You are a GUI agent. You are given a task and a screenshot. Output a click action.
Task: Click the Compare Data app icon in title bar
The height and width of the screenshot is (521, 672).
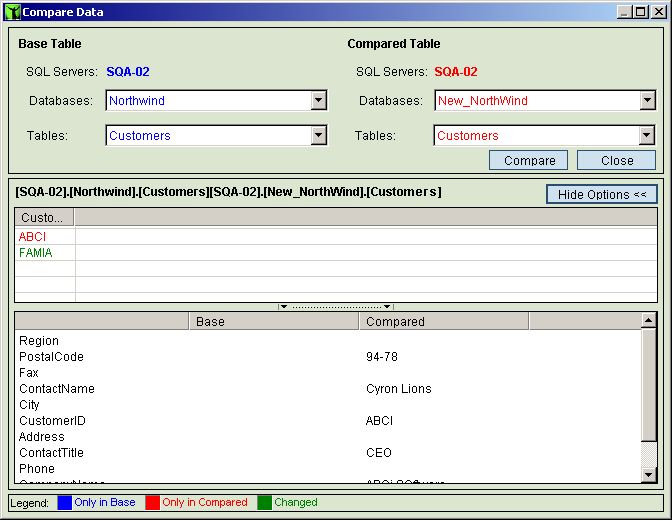[12, 12]
